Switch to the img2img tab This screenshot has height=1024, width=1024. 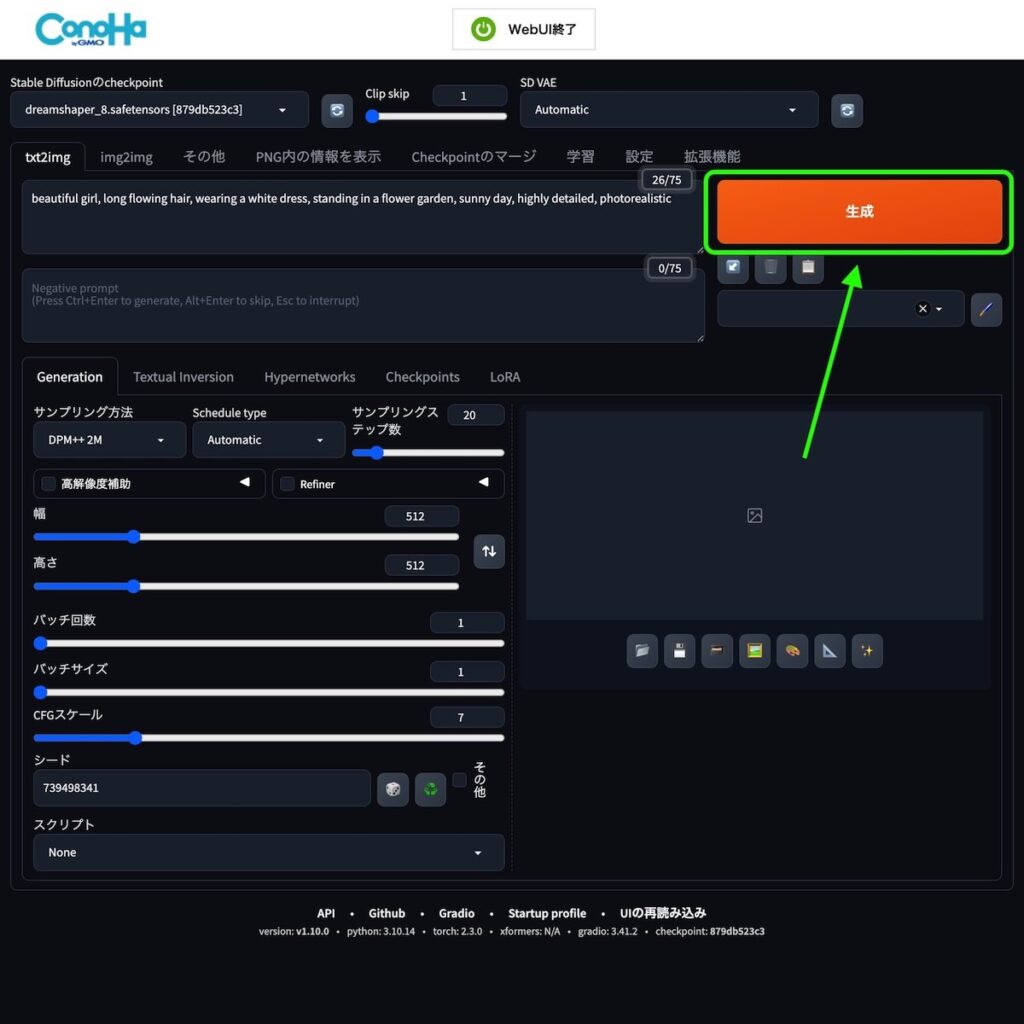(x=126, y=156)
